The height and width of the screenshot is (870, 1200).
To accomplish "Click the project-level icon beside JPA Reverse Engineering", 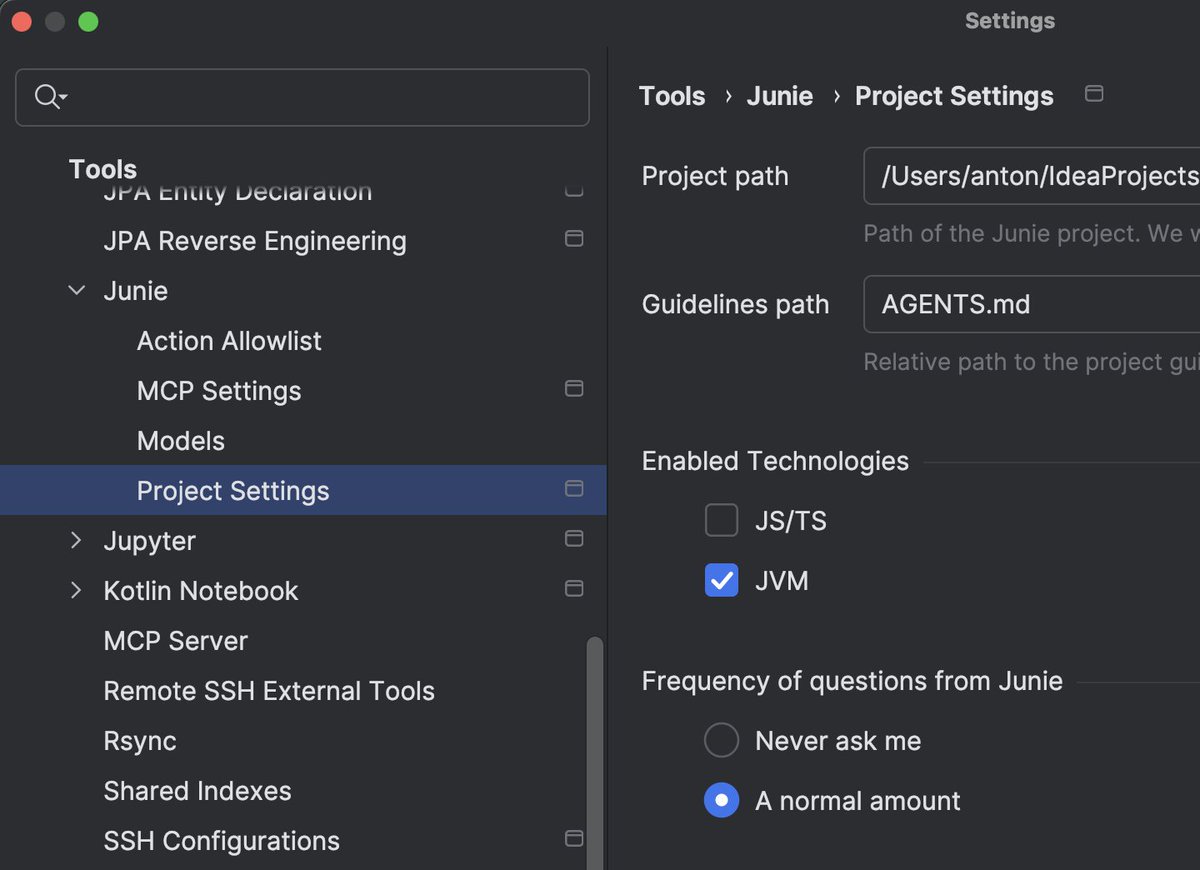I will point(574,239).
